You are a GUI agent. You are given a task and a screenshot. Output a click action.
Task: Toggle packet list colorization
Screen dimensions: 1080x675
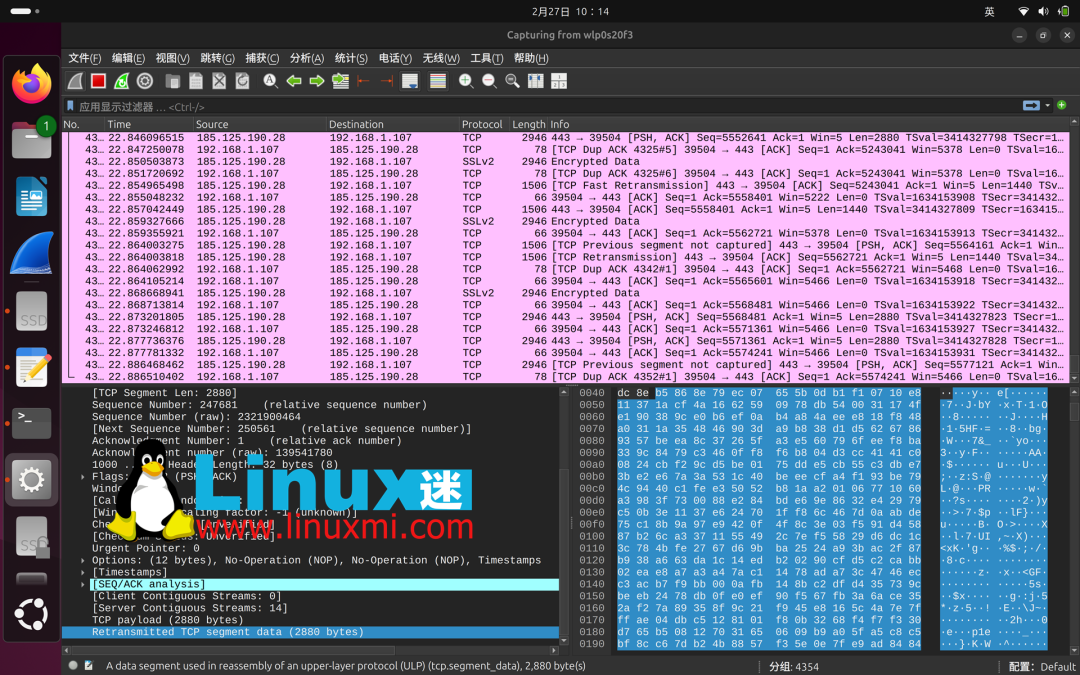437,81
